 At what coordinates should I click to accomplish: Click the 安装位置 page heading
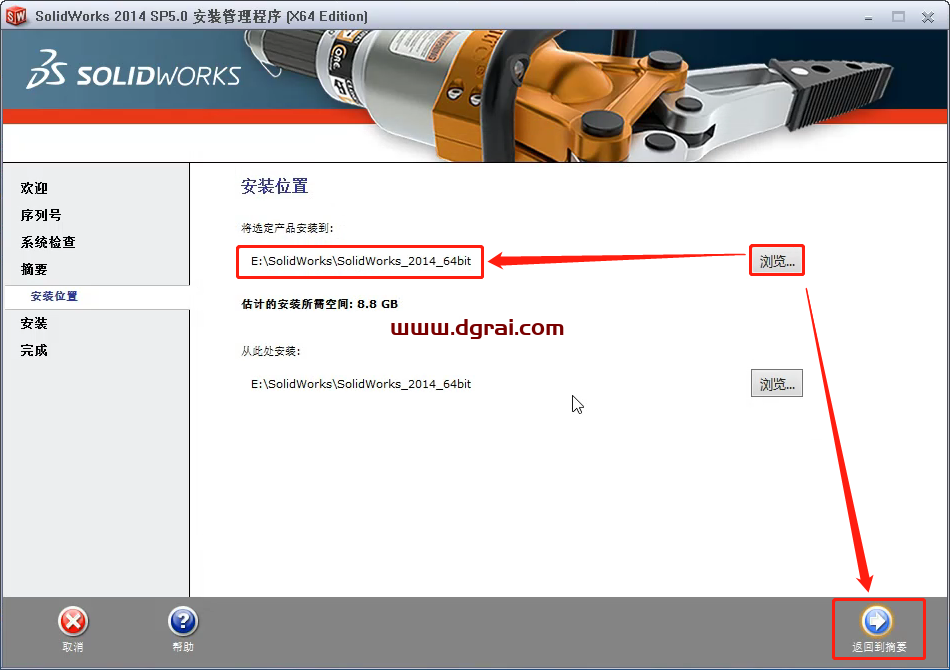(x=274, y=186)
